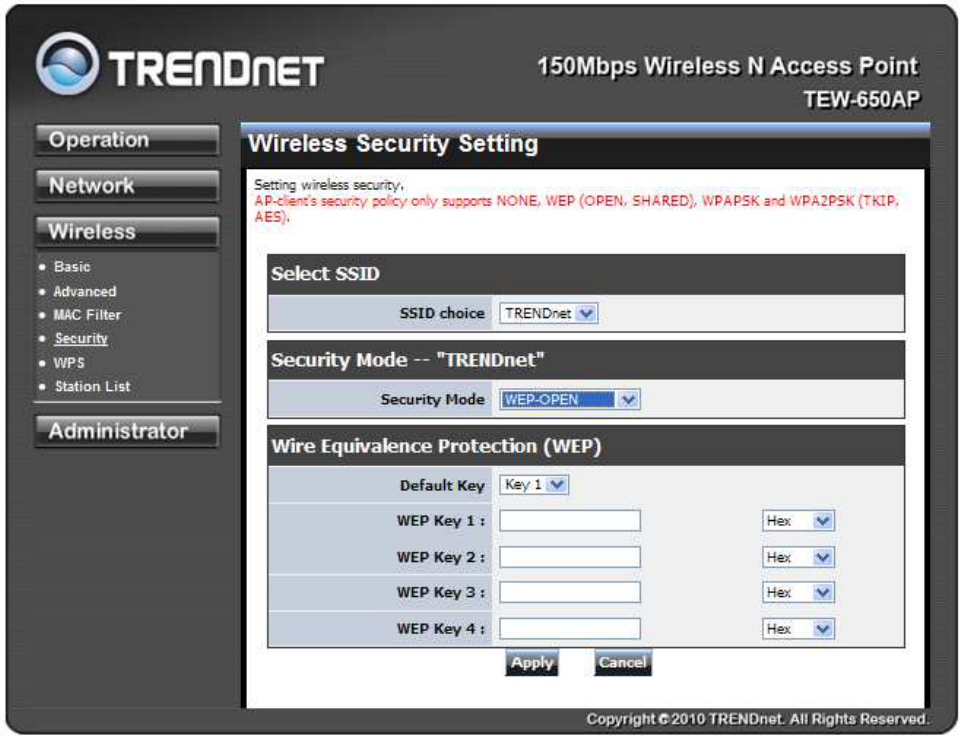This screenshot has width=967, height=745.
Task: Click the Wireless Security Setting heading
Action: (x=393, y=144)
